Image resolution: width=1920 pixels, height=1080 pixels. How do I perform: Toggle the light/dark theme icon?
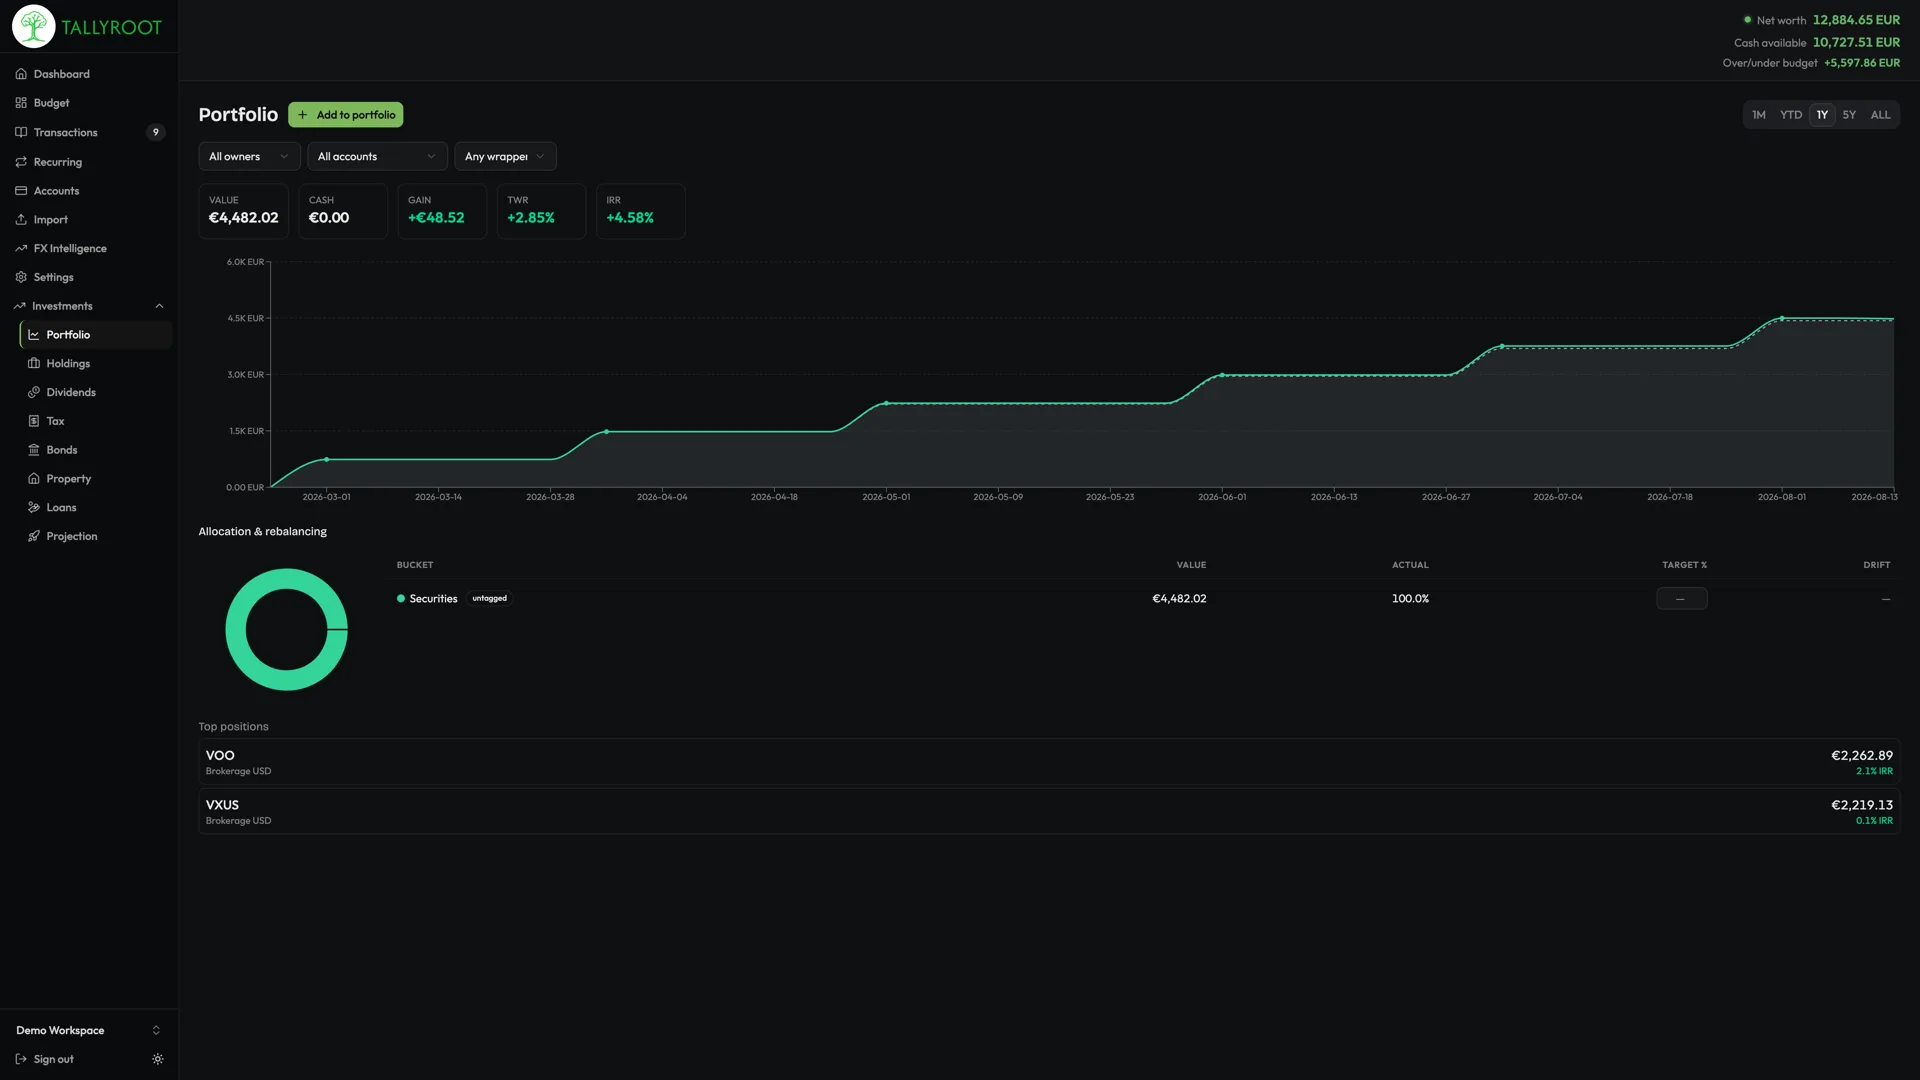(158, 1060)
